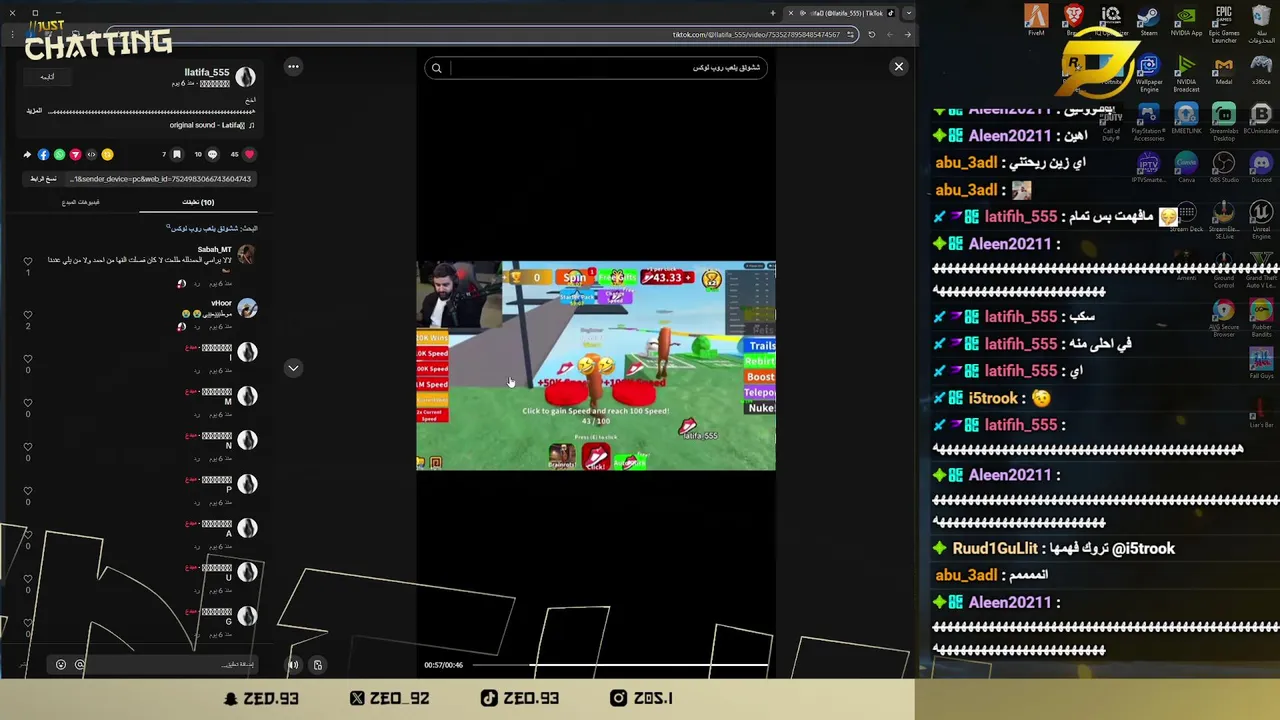Image resolution: width=1280 pixels, height=720 pixels.
Task: Go to next video with down chevron
Action: (x=293, y=368)
